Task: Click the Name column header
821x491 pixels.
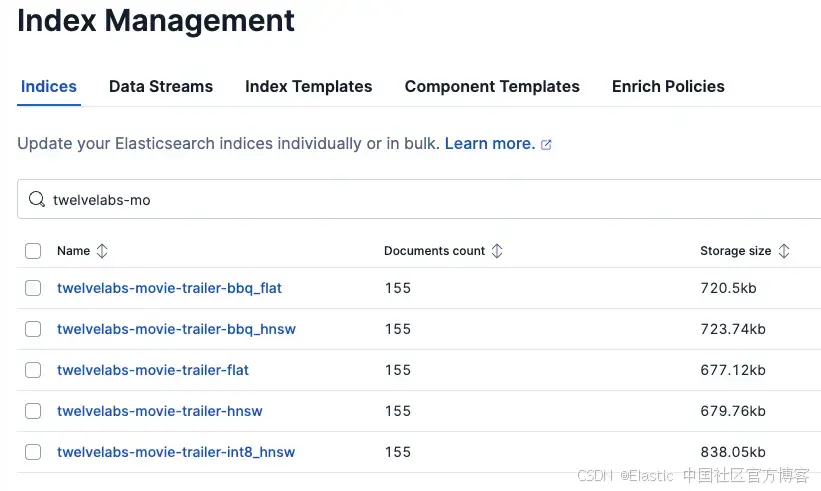Action: point(73,251)
